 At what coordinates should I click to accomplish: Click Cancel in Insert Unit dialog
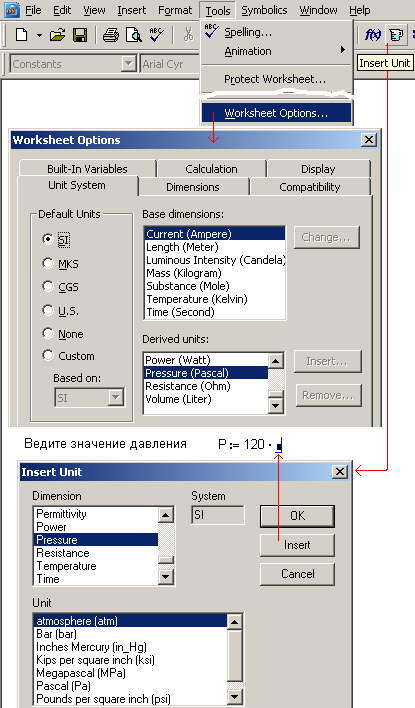(297, 574)
